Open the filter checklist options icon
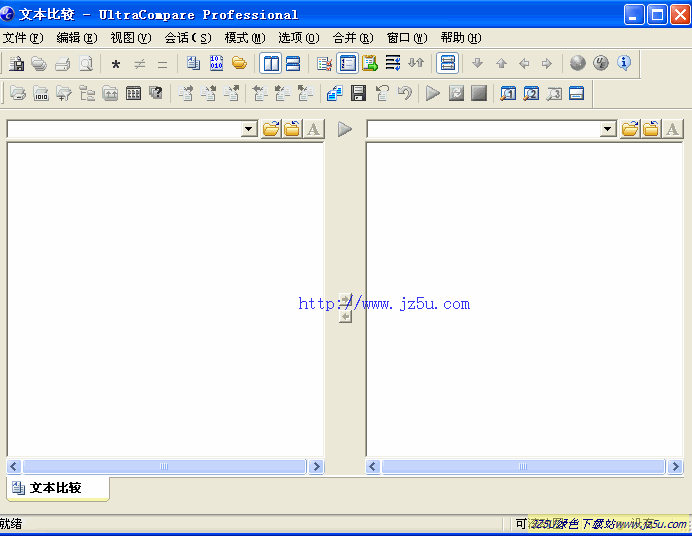The height and width of the screenshot is (536, 692). point(324,64)
